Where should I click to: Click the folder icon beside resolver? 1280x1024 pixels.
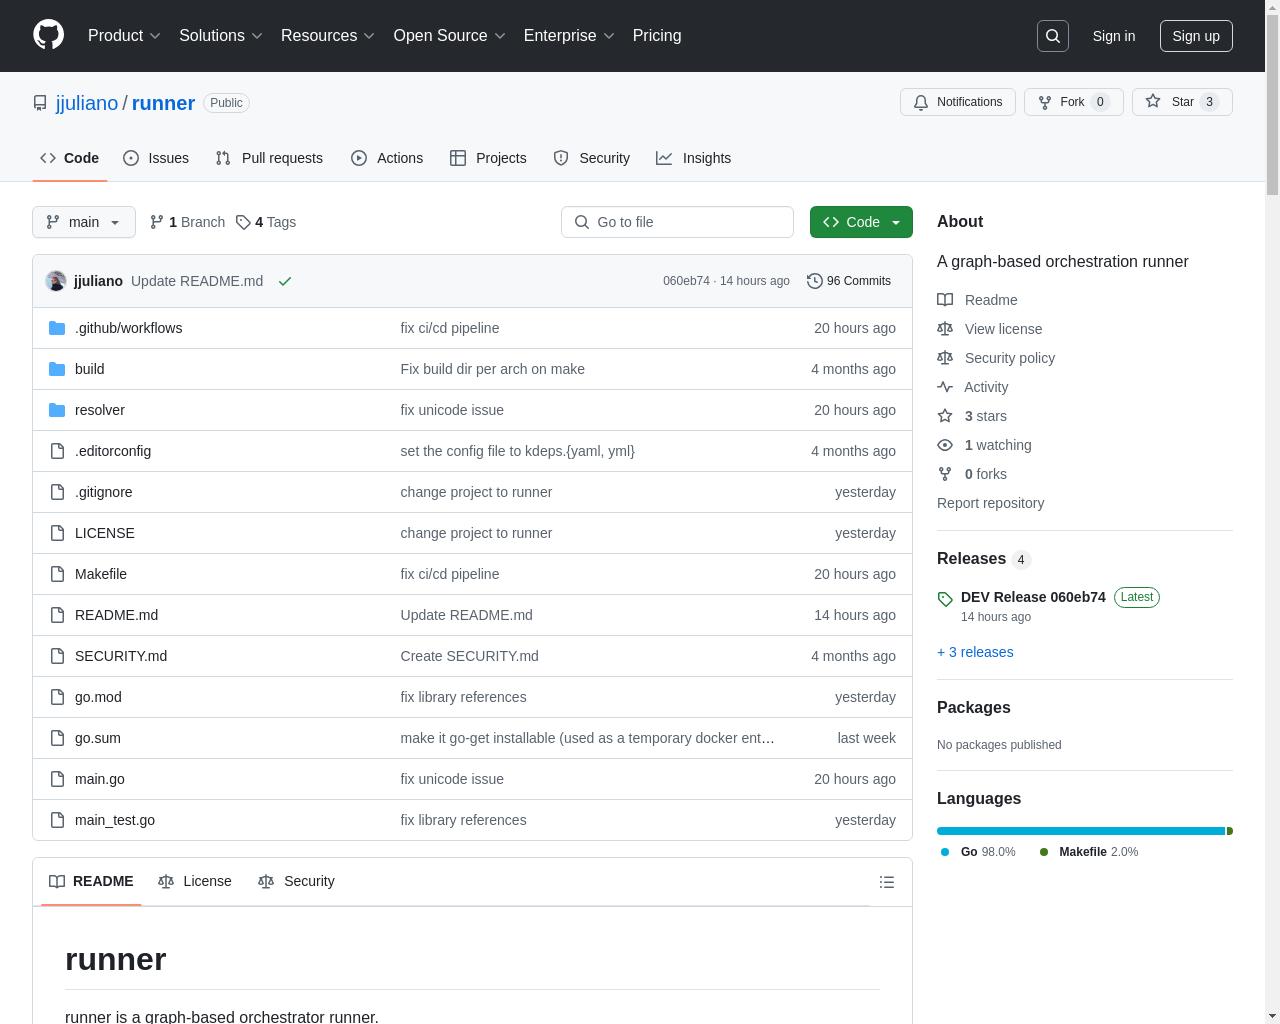pyautogui.click(x=57, y=410)
